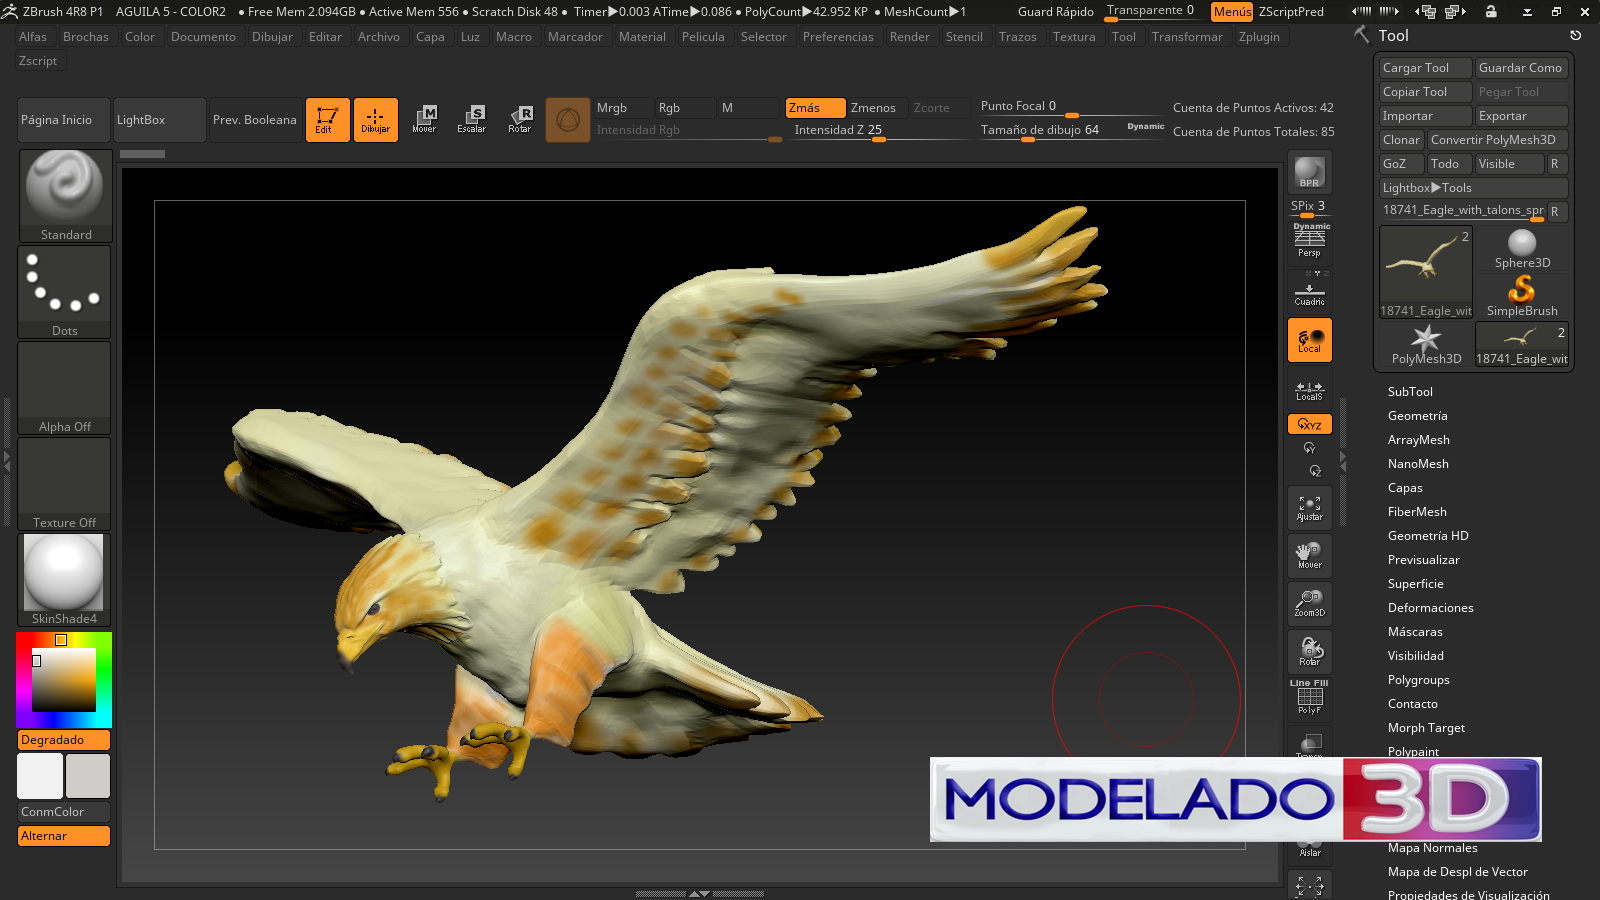The width and height of the screenshot is (1600, 900).
Task: Toggle XYZ rotation mode
Action: point(1310,425)
